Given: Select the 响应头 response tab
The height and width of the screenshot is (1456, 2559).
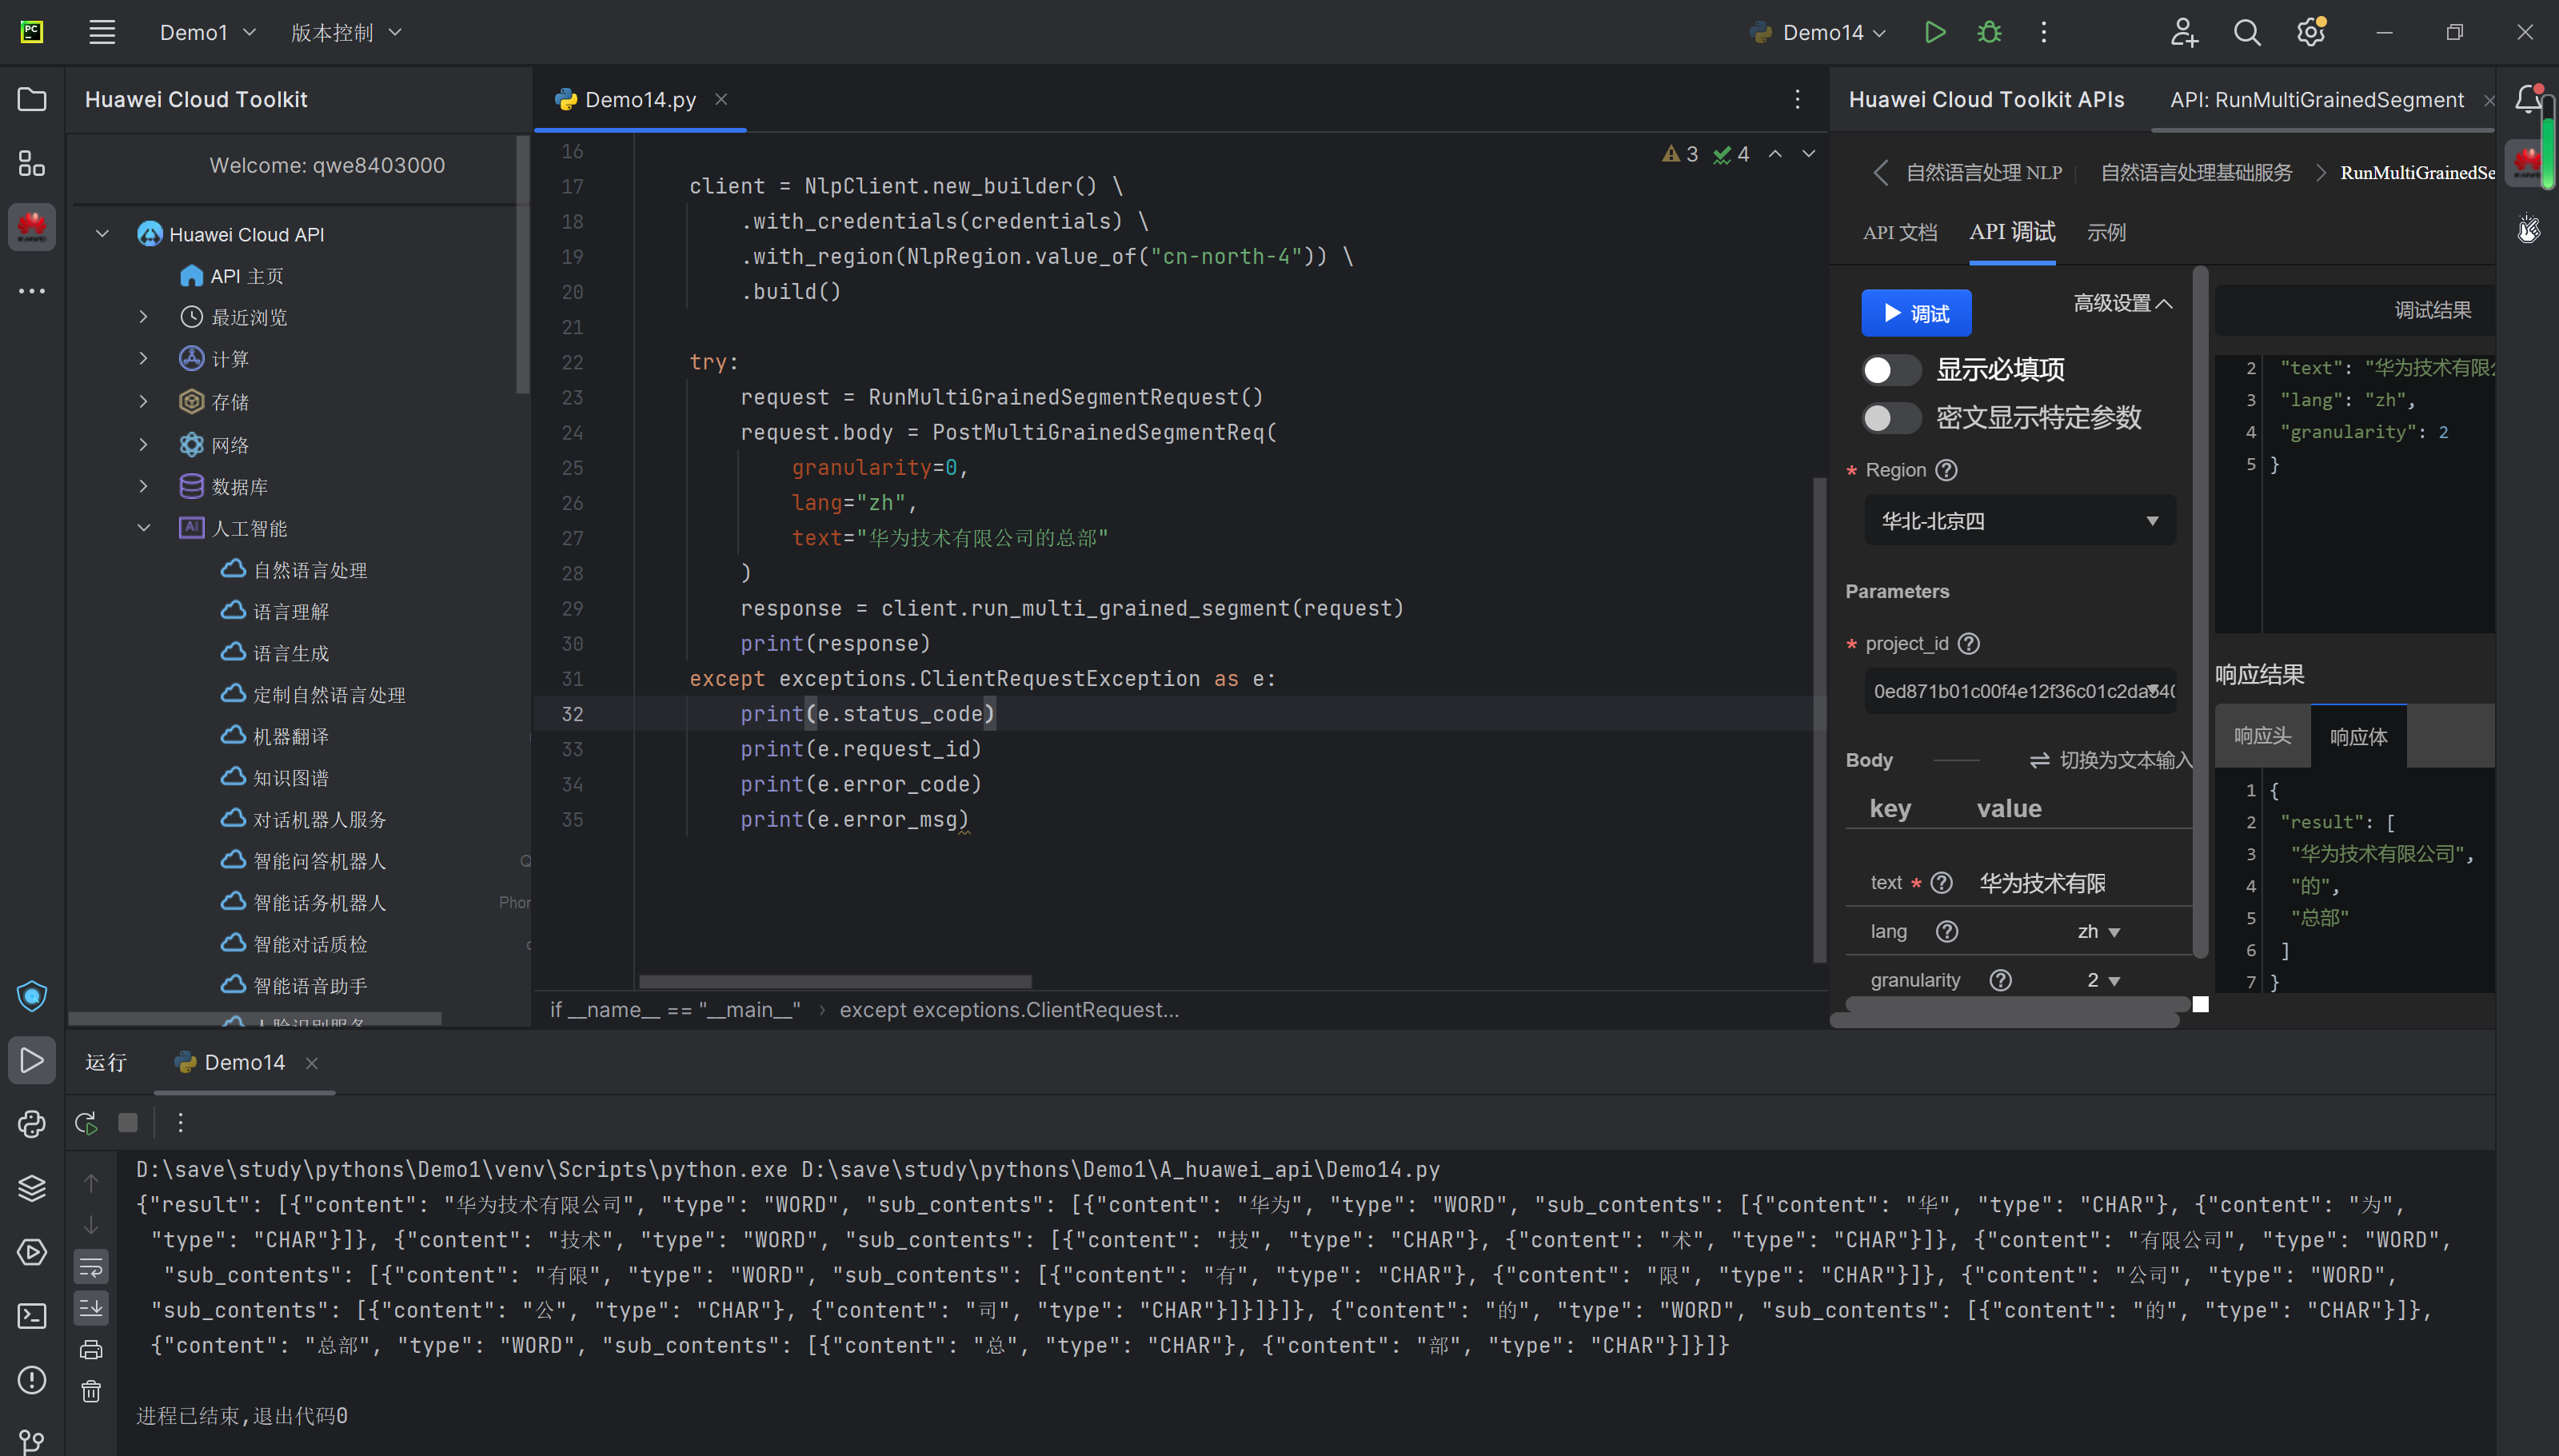Looking at the screenshot, I should pos(2262,737).
